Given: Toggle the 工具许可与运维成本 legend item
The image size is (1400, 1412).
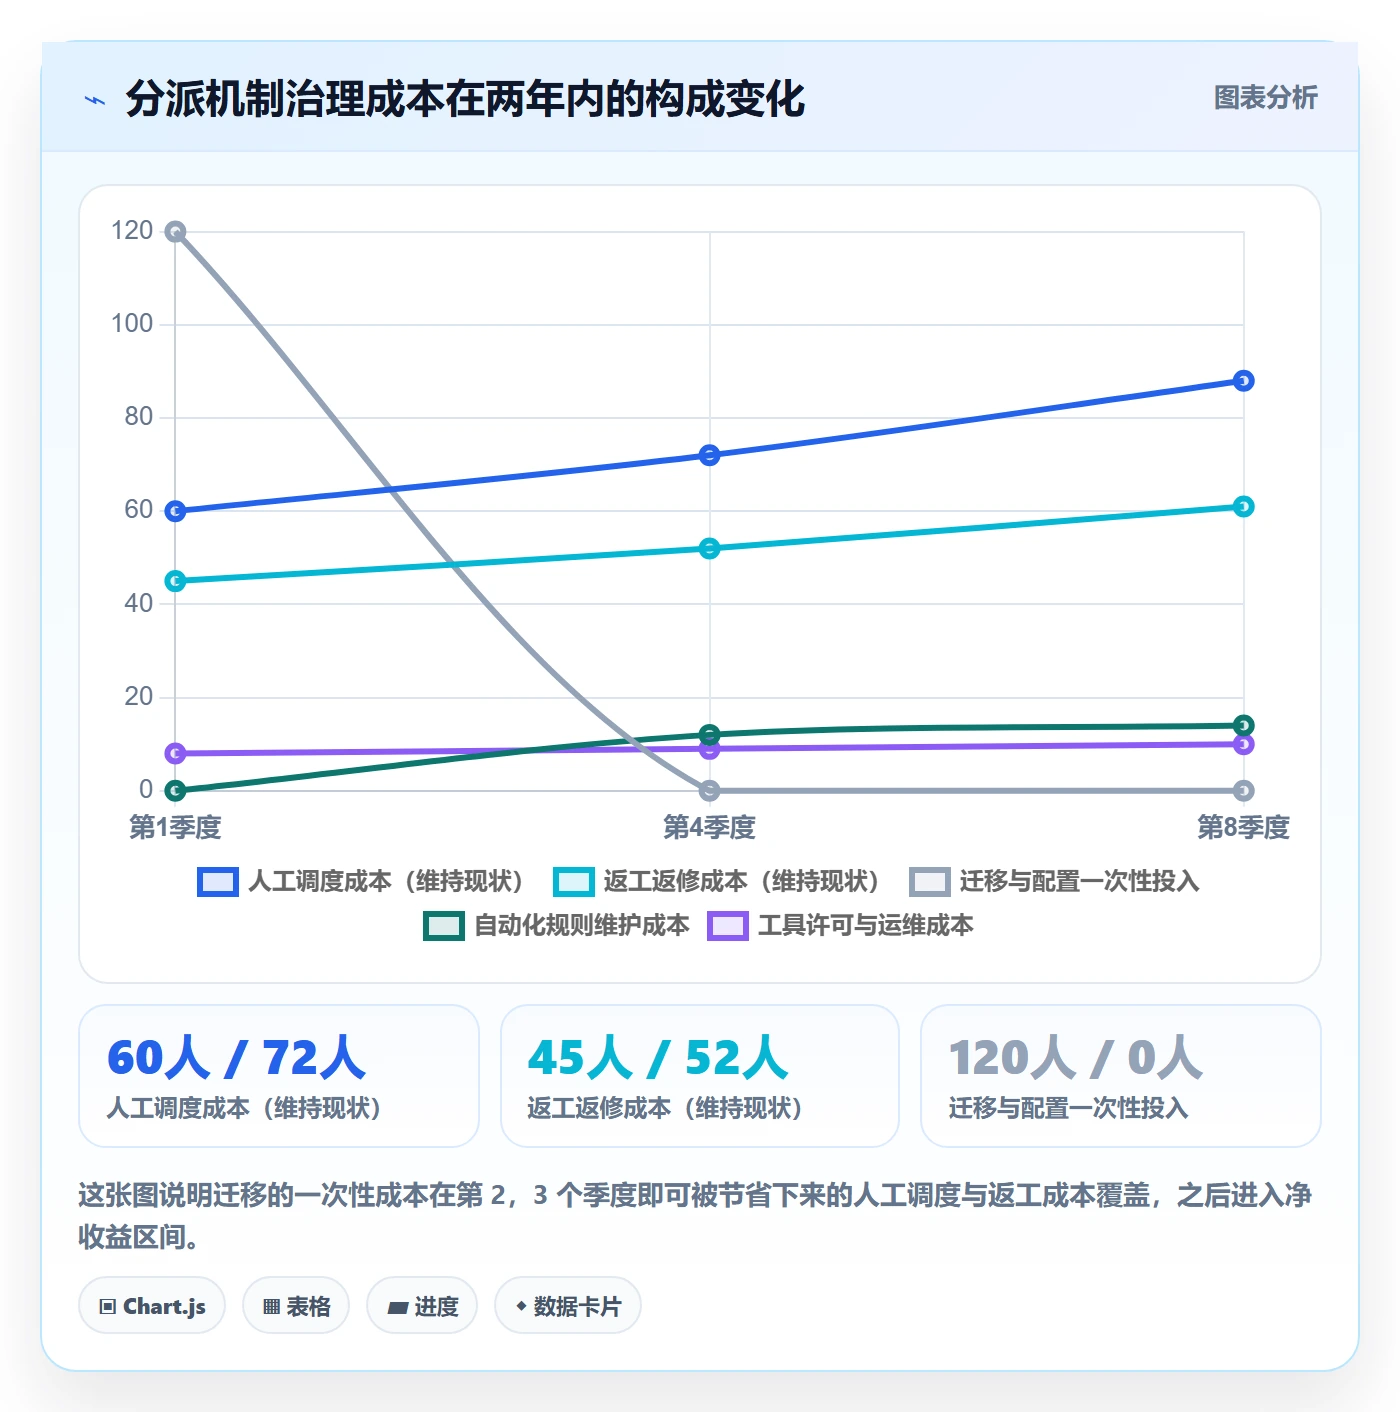Looking at the screenshot, I should click(x=841, y=926).
